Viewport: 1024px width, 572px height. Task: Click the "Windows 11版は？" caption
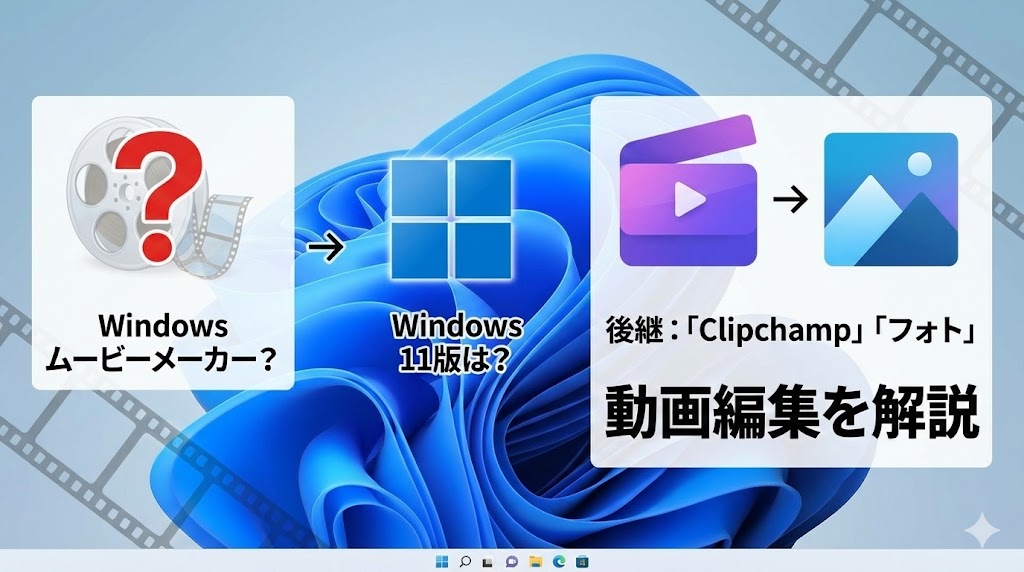pos(457,342)
